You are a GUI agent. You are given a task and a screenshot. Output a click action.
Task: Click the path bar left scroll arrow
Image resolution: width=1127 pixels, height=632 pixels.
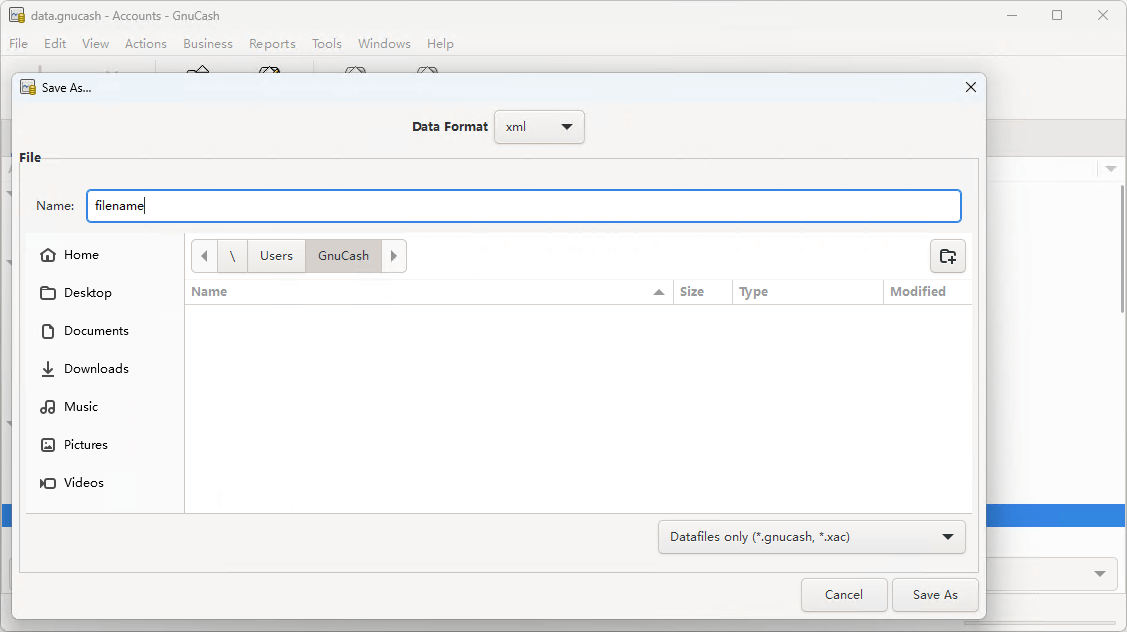(x=204, y=256)
